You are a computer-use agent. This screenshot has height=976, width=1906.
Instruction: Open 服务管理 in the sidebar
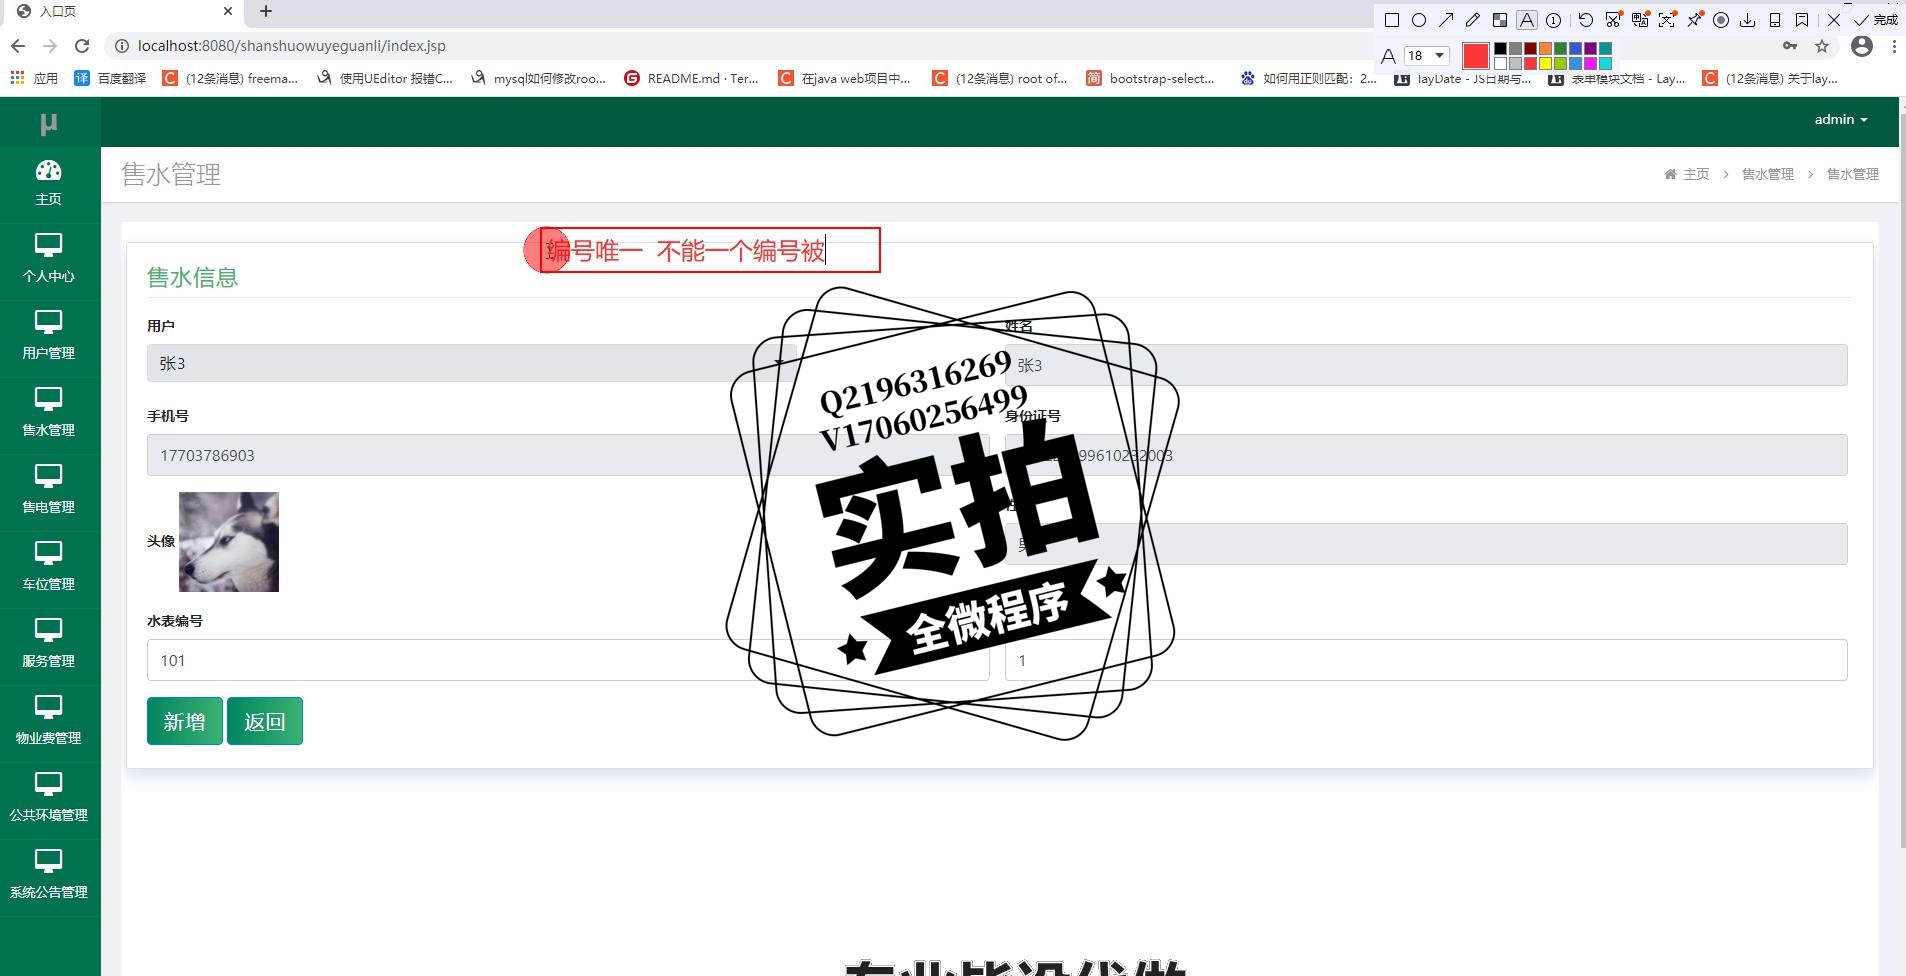point(49,644)
